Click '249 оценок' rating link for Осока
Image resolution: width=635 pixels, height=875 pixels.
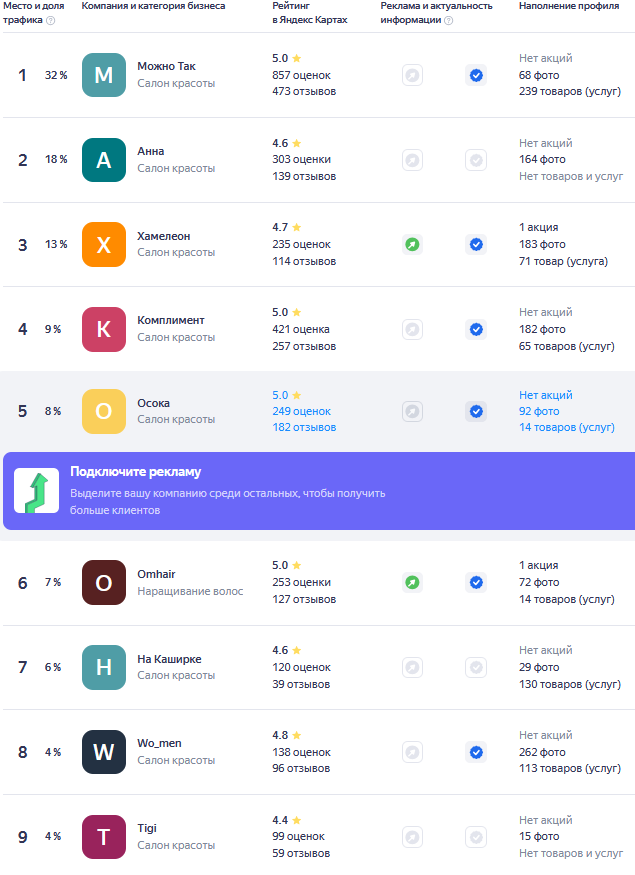(301, 411)
